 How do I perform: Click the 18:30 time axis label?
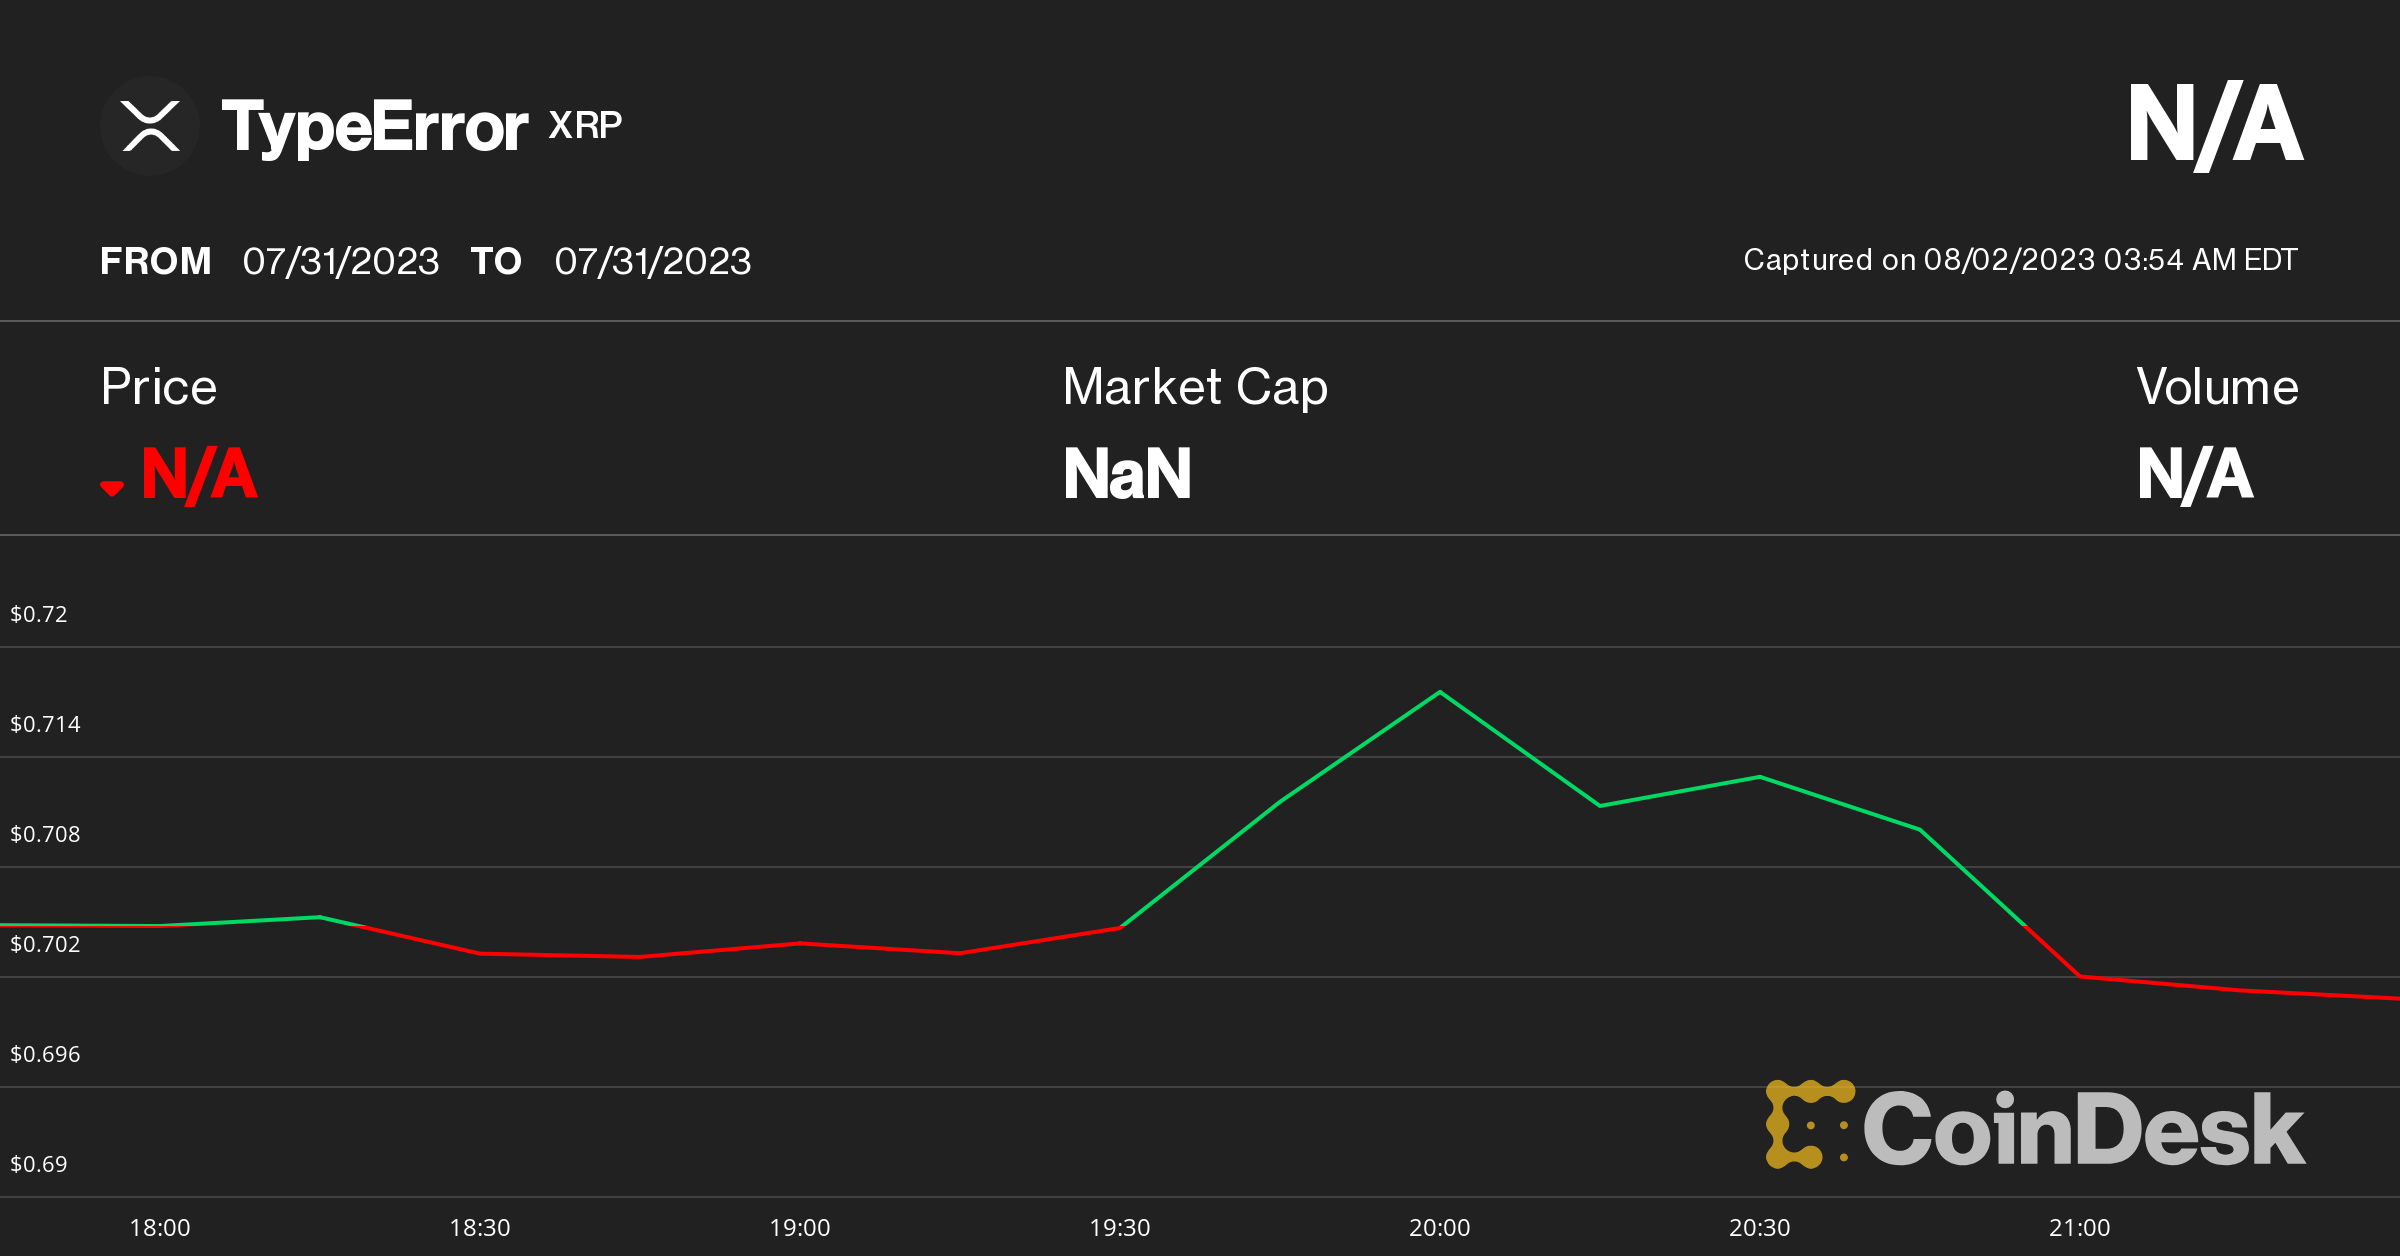pos(480,1228)
